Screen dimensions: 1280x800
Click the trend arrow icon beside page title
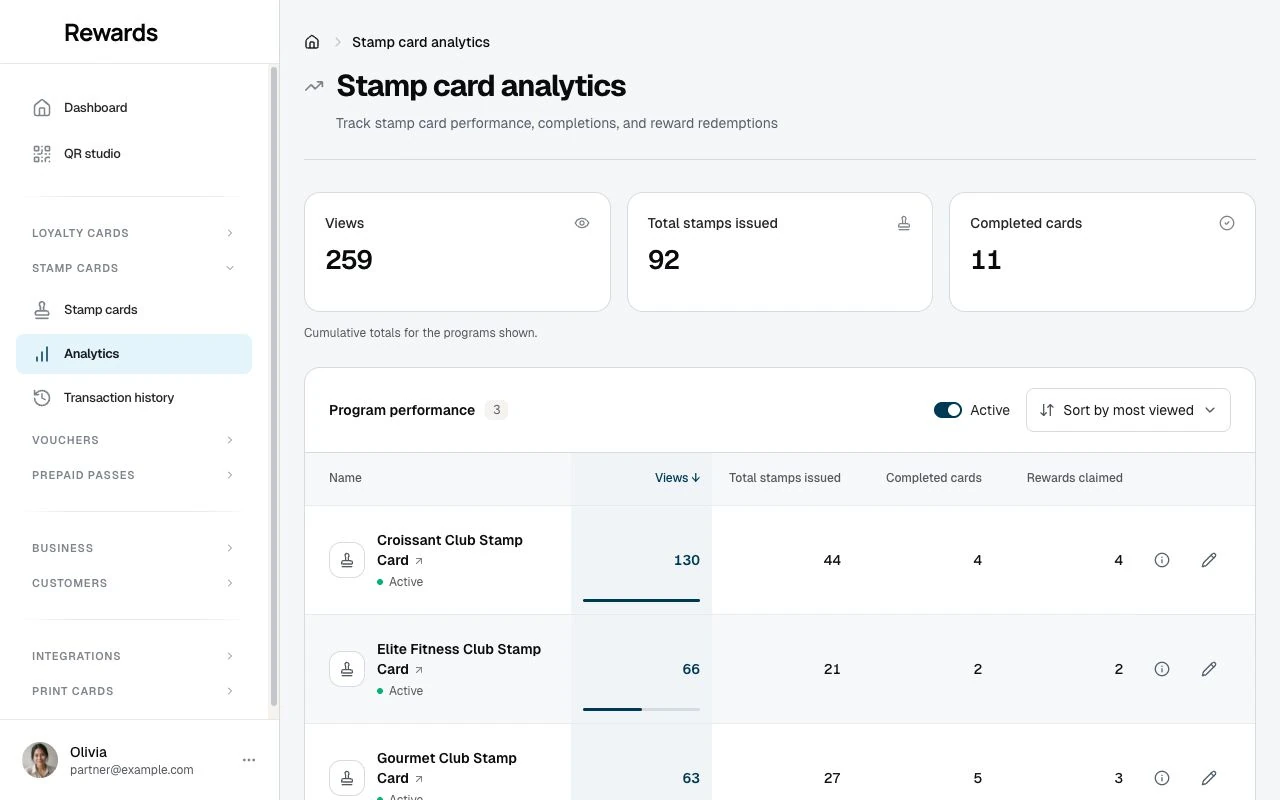pyautogui.click(x=314, y=86)
